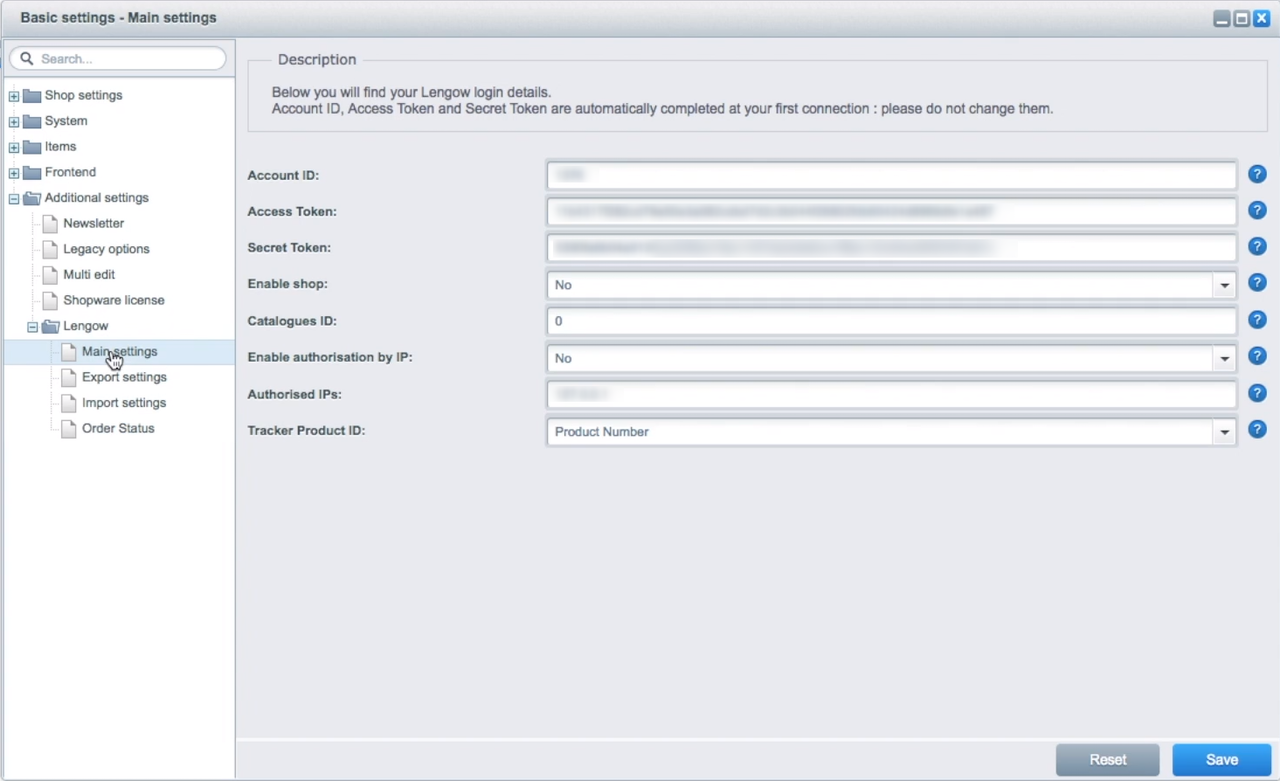Click the Save button

tap(1221, 760)
